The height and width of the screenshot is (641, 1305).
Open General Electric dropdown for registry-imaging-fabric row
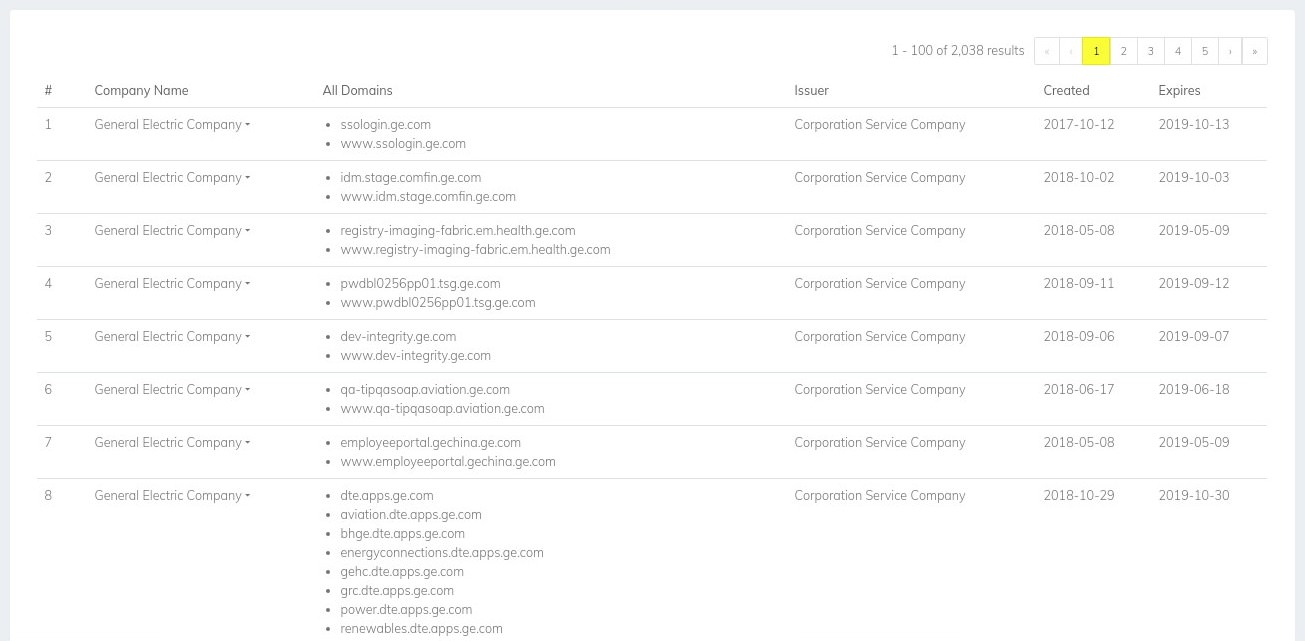tap(172, 231)
